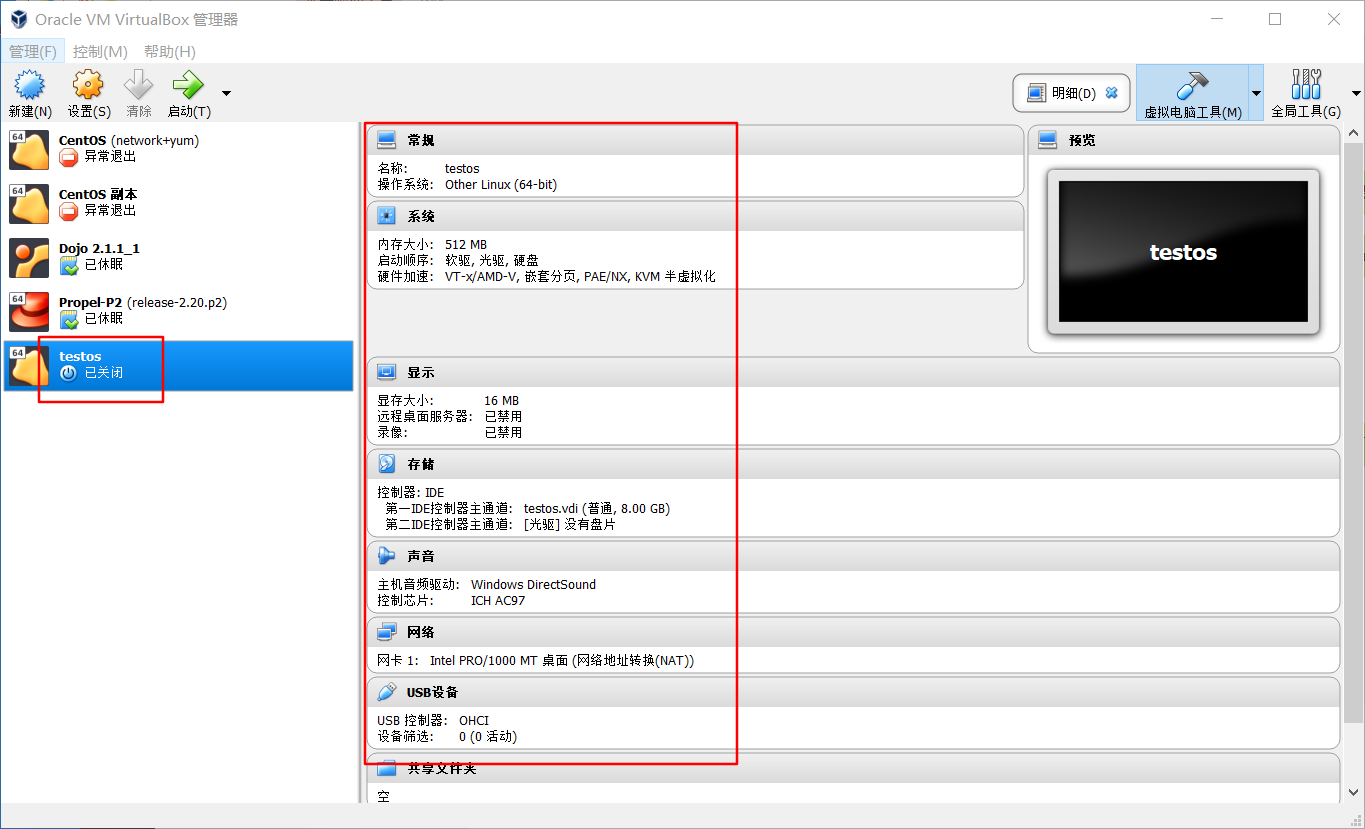Open the 常规 section header link

[x=421, y=140]
